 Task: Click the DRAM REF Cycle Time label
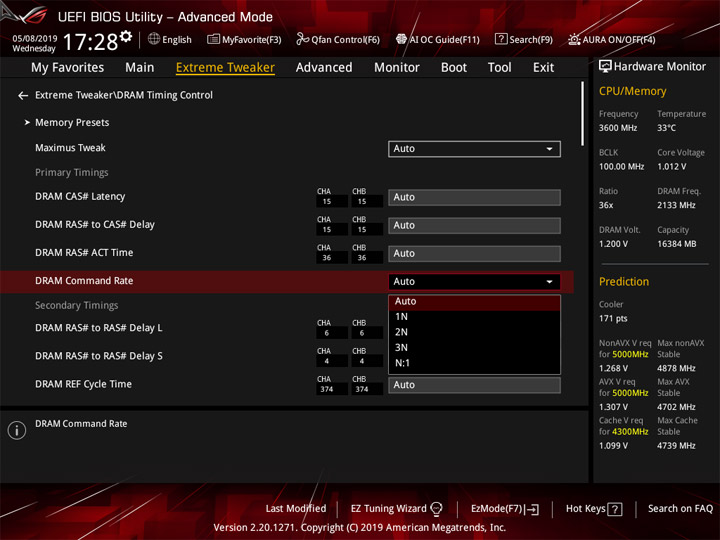[x=84, y=384]
